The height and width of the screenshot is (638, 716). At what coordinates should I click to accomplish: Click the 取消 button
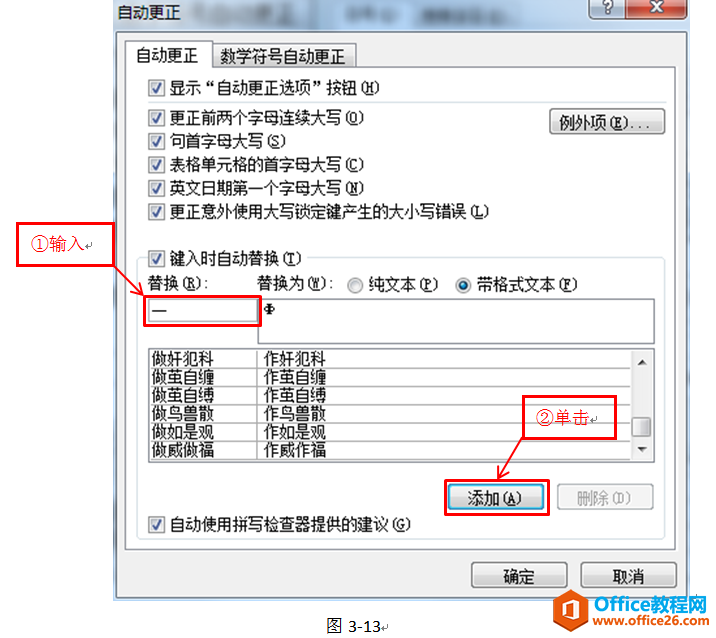coord(628,575)
